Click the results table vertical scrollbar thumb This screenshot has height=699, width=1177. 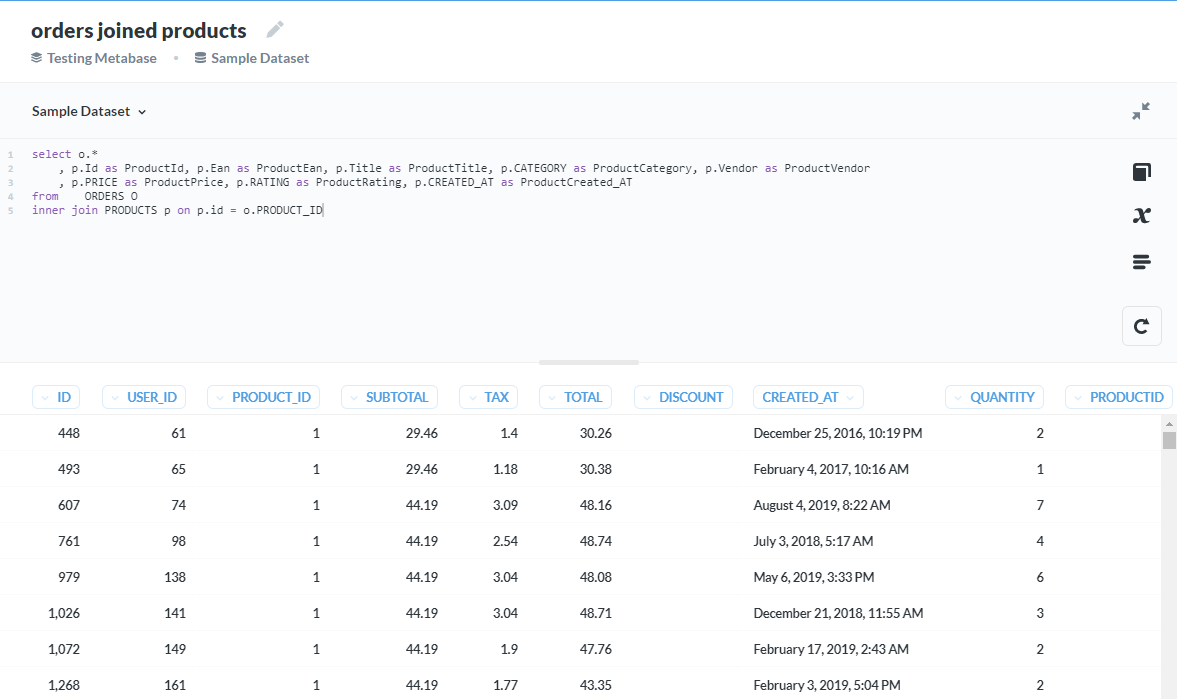click(x=1169, y=440)
